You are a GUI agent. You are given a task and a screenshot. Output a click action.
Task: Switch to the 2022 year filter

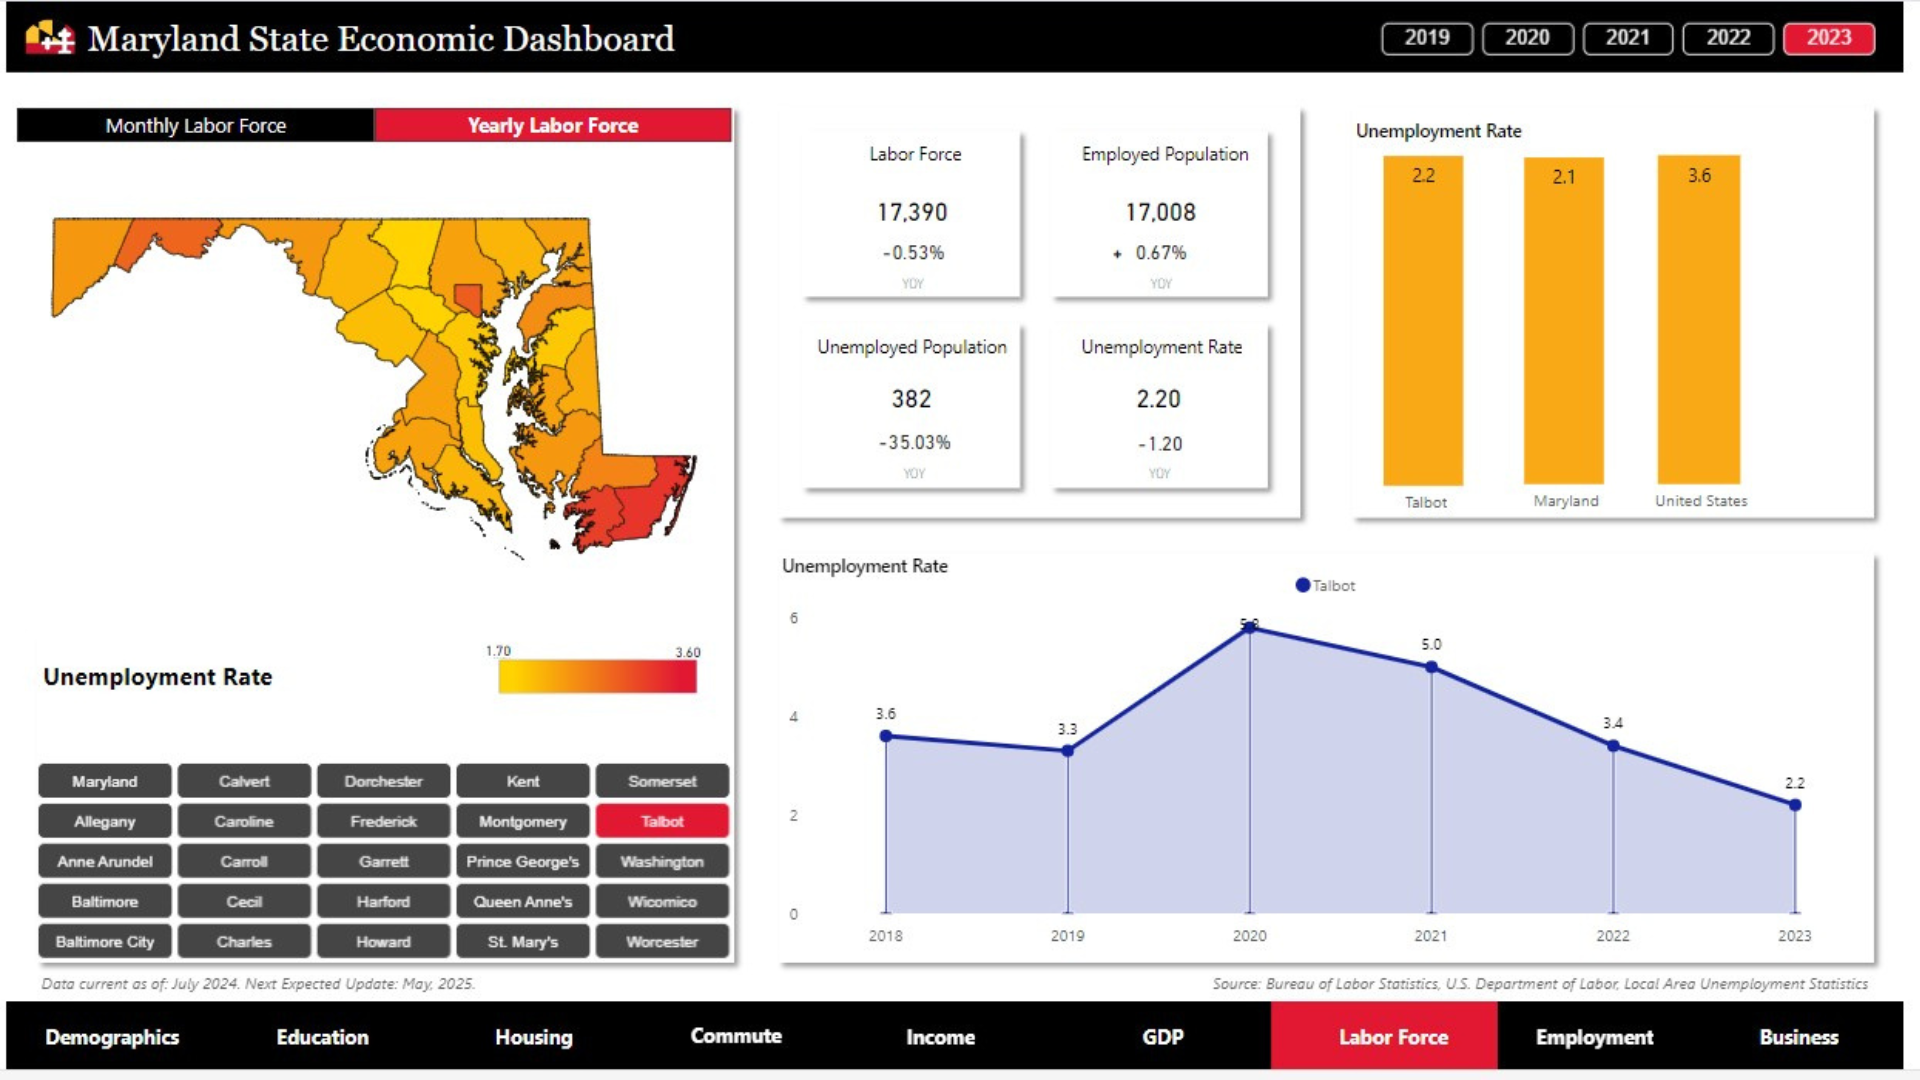(x=1727, y=38)
